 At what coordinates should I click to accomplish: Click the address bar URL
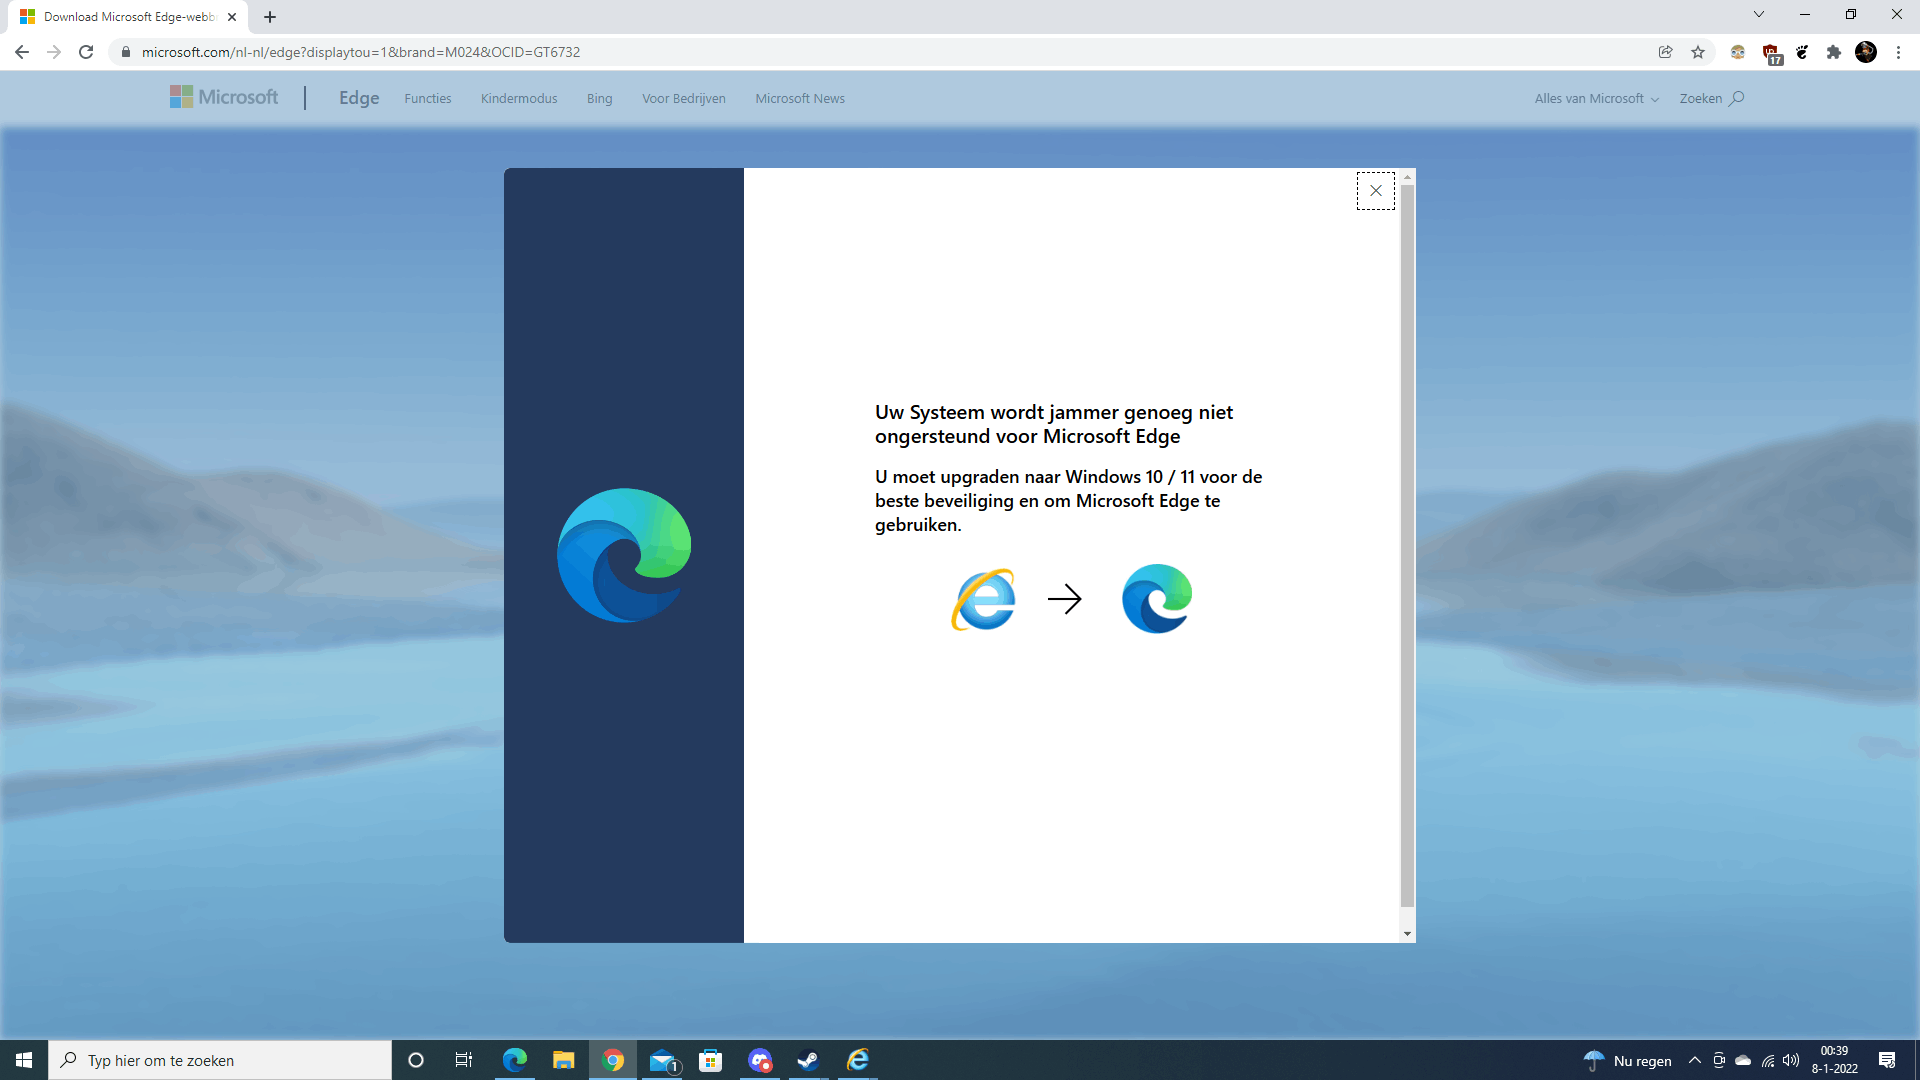tap(360, 52)
